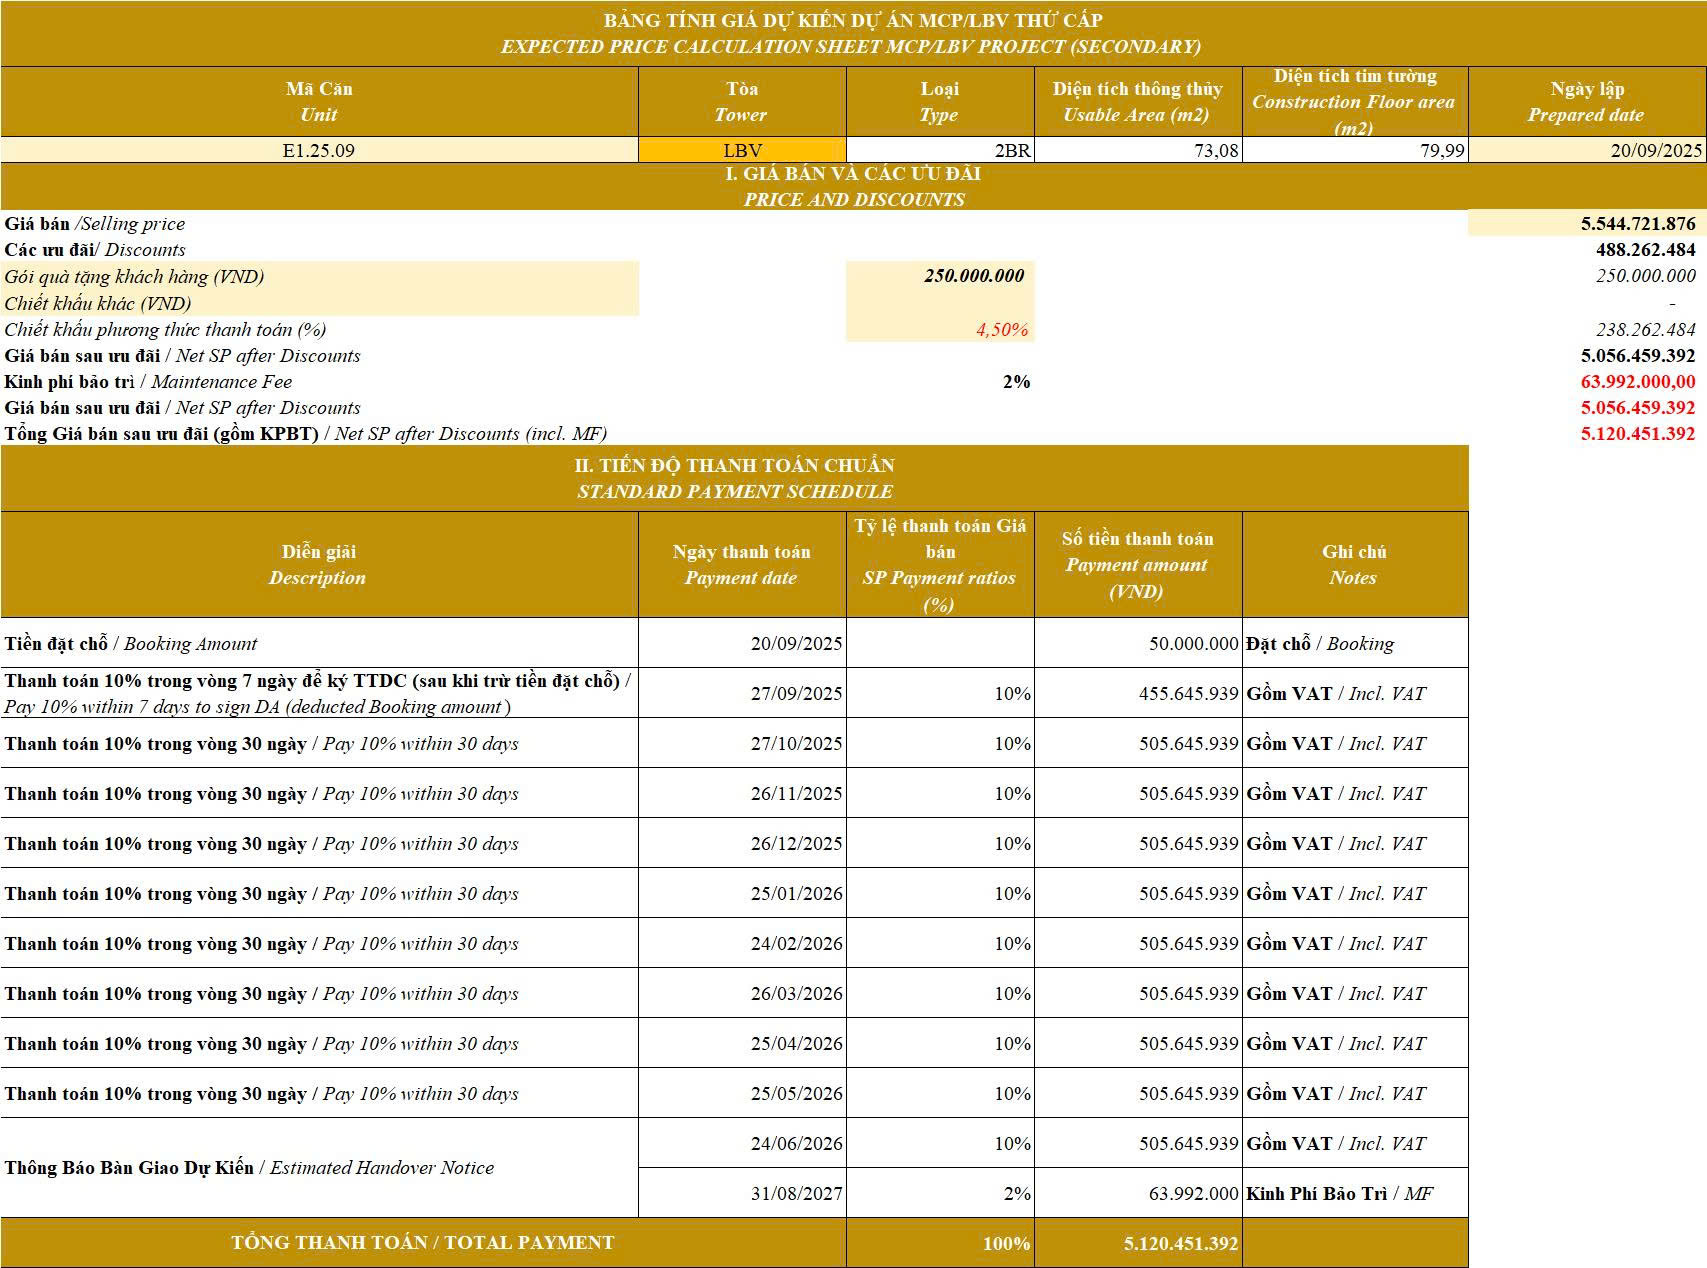Select the 31/08/2027 handover date cell
The width and height of the screenshot is (1707, 1268).
click(x=742, y=1193)
